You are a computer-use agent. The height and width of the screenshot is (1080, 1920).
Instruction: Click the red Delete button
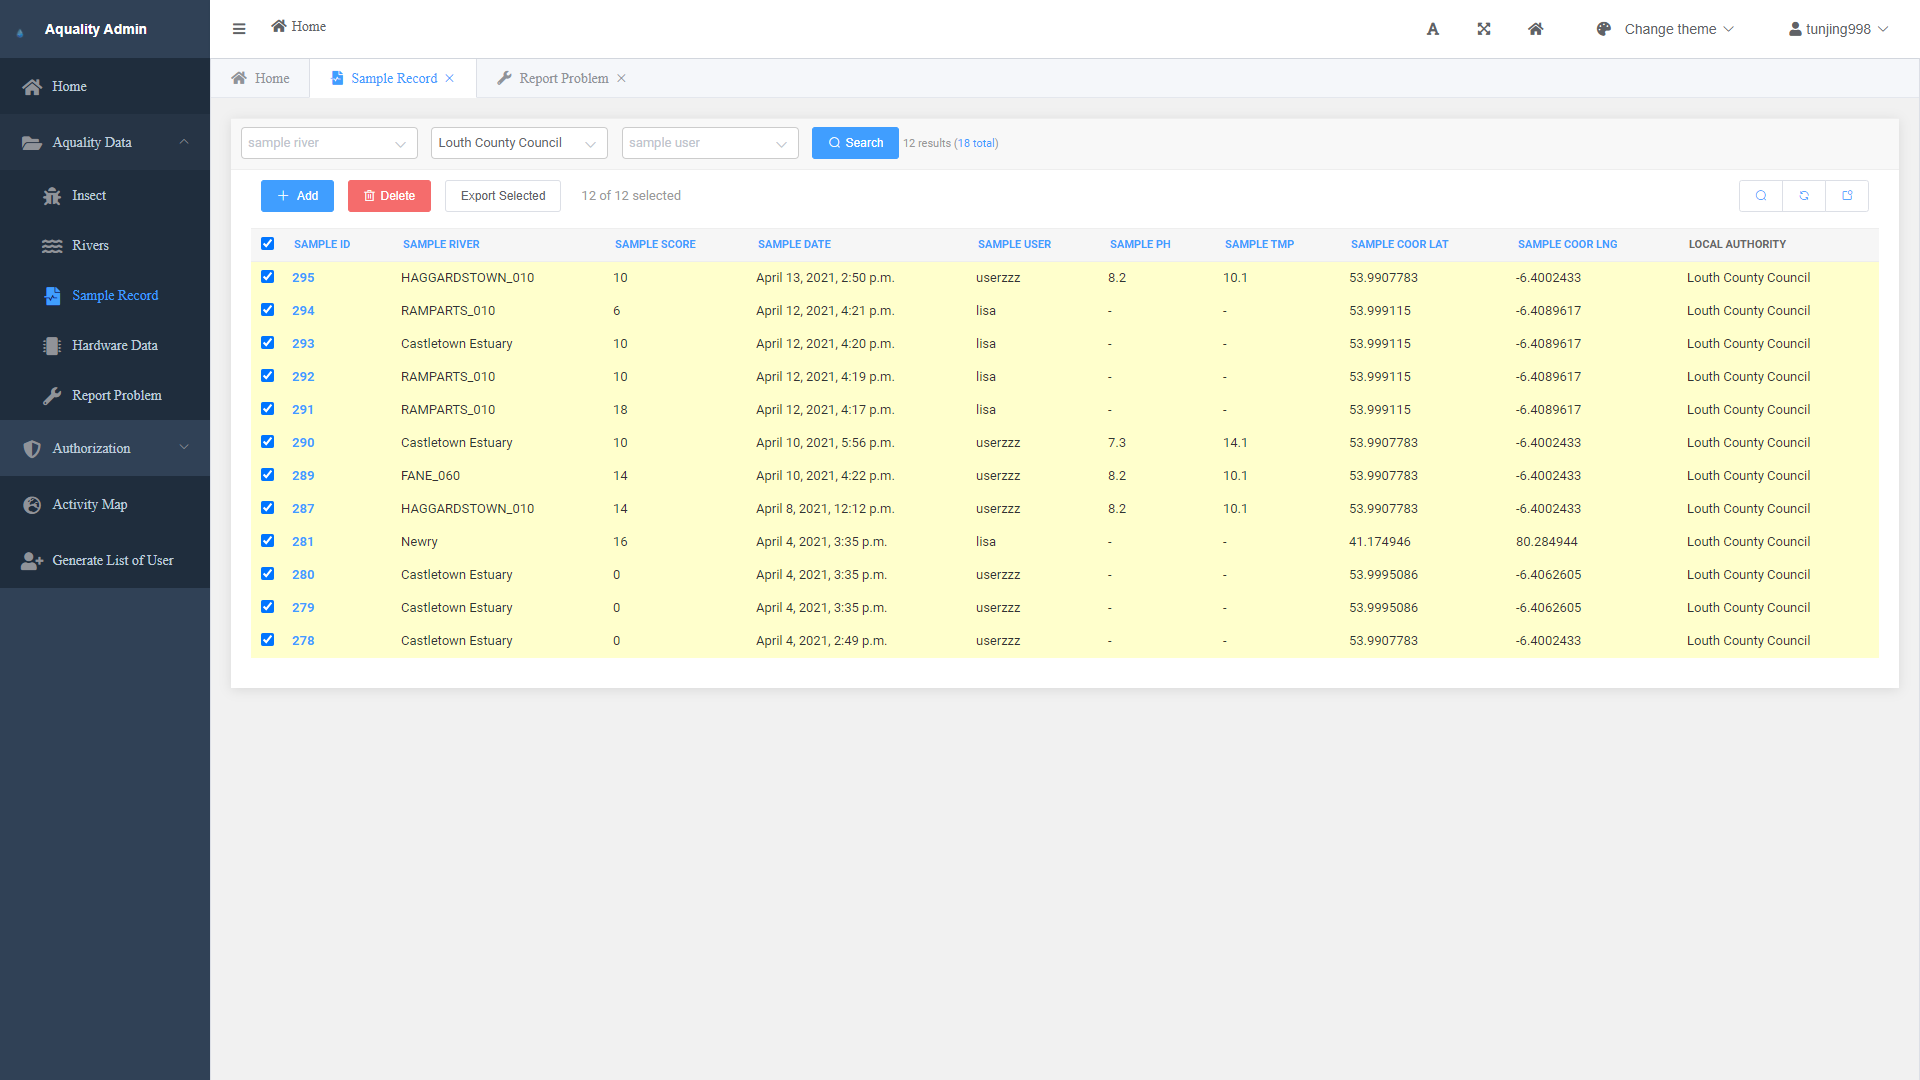389,196
